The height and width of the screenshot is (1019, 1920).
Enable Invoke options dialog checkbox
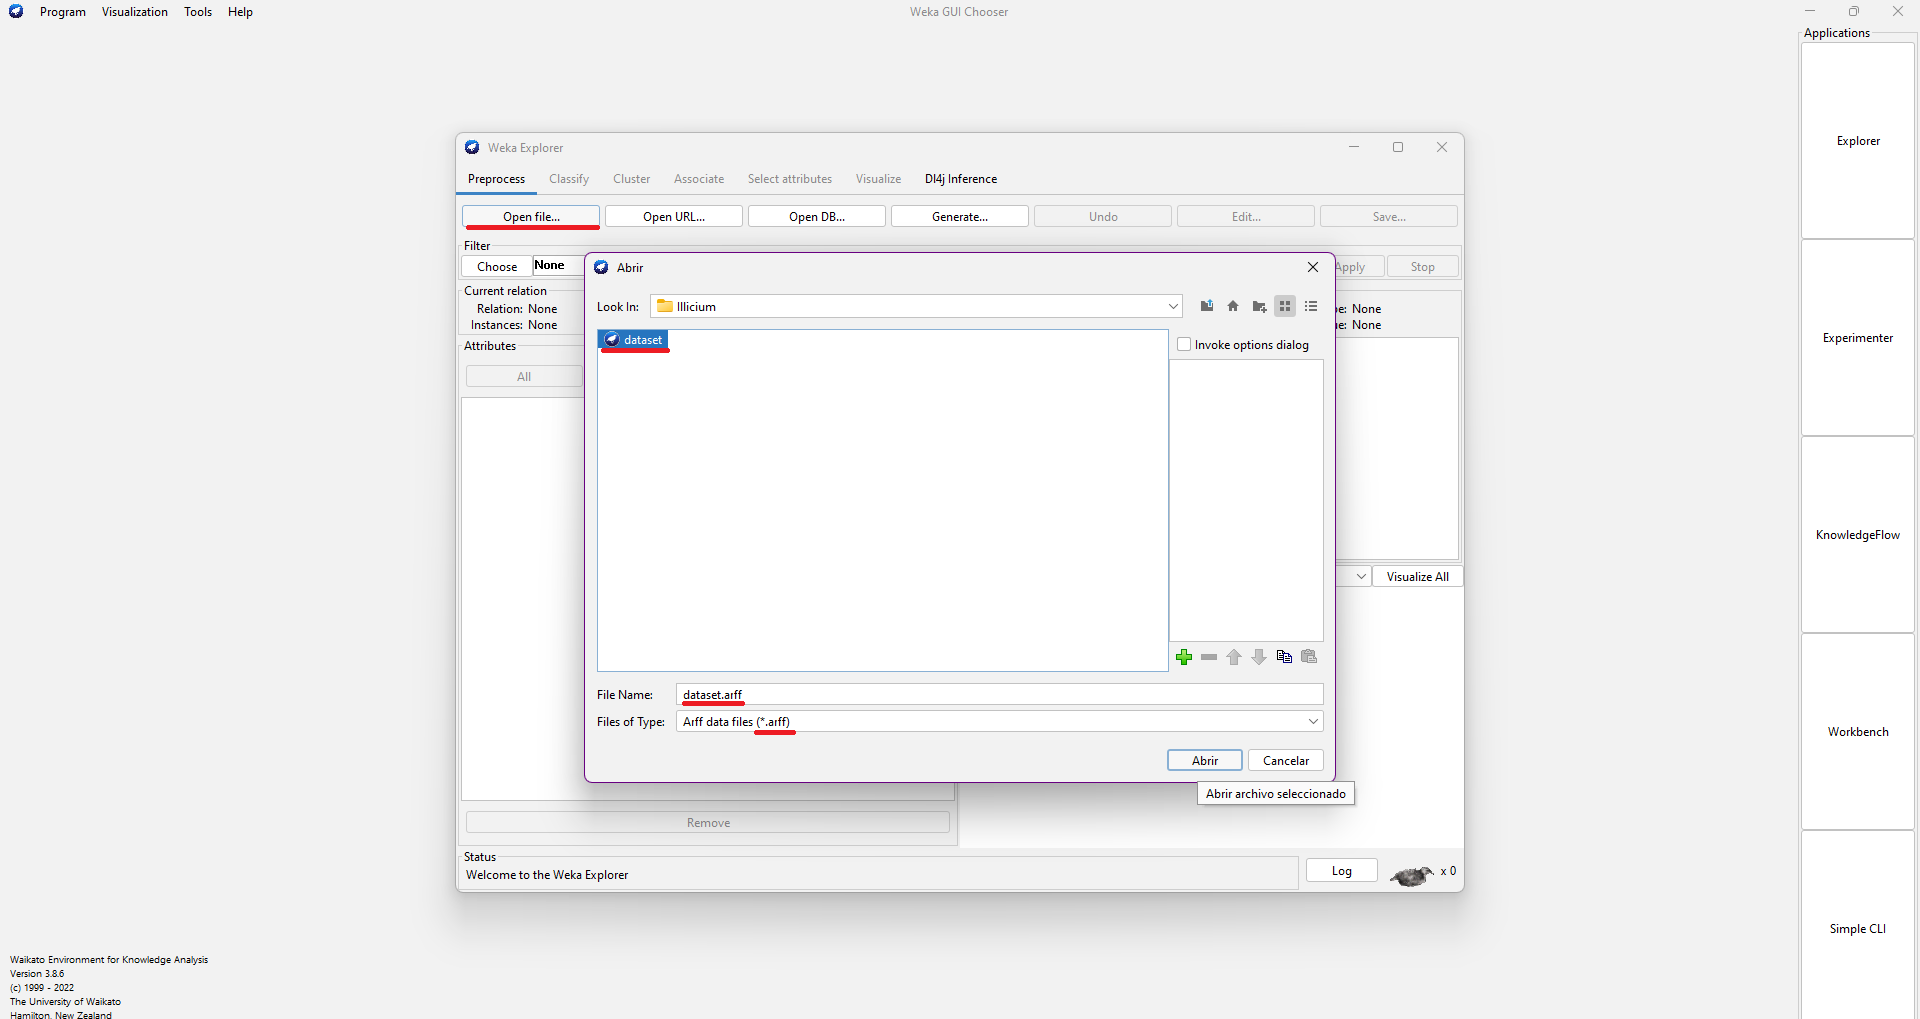point(1184,345)
